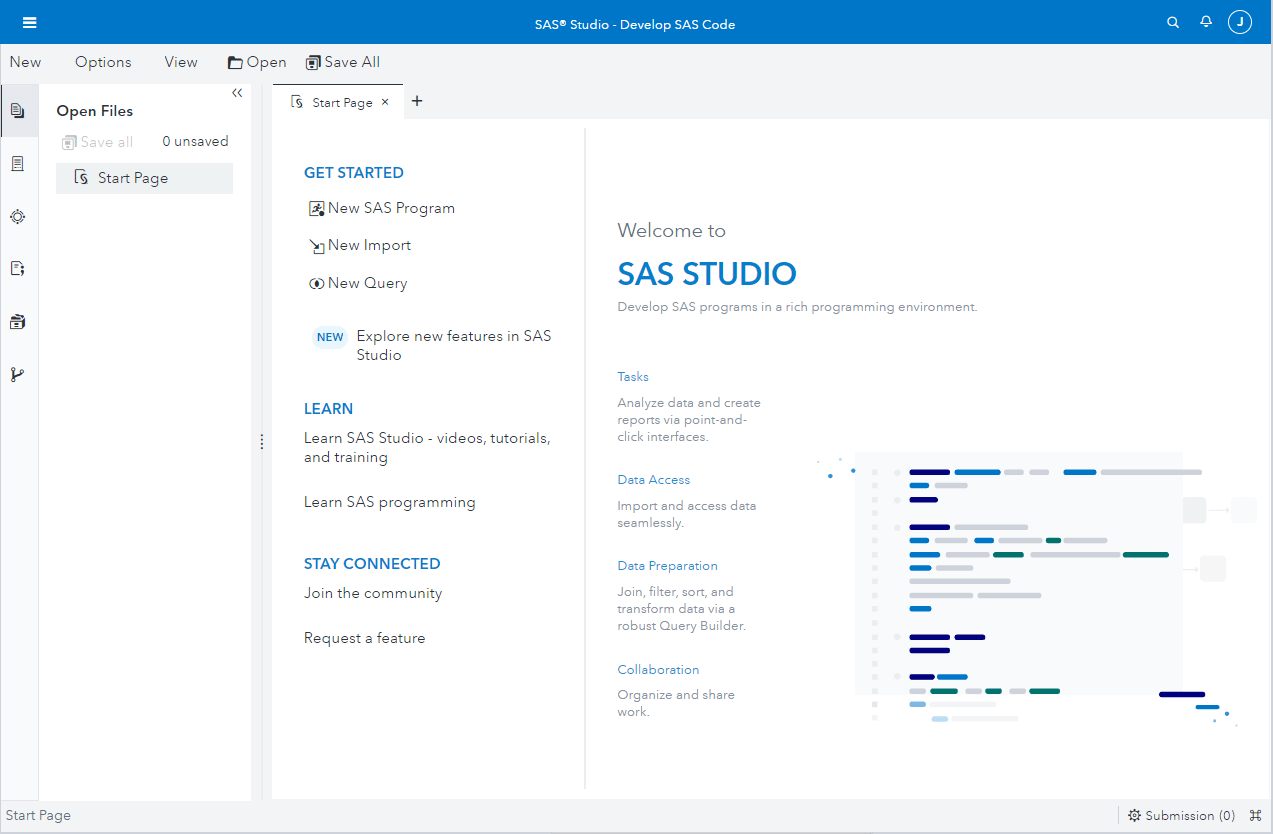The image size is (1273, 834).
Task: Click the search magnifier icon
Action: (1173, 23)
